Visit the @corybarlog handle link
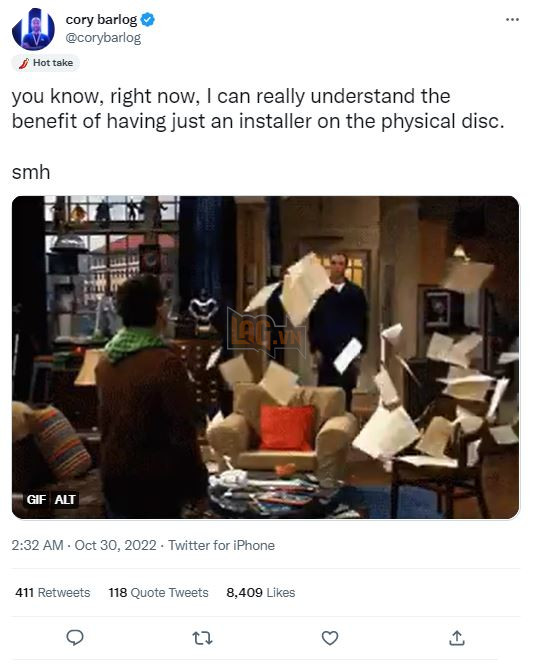Image resolution: width=533 pixels, height=665 pixels. pos(103,38)
